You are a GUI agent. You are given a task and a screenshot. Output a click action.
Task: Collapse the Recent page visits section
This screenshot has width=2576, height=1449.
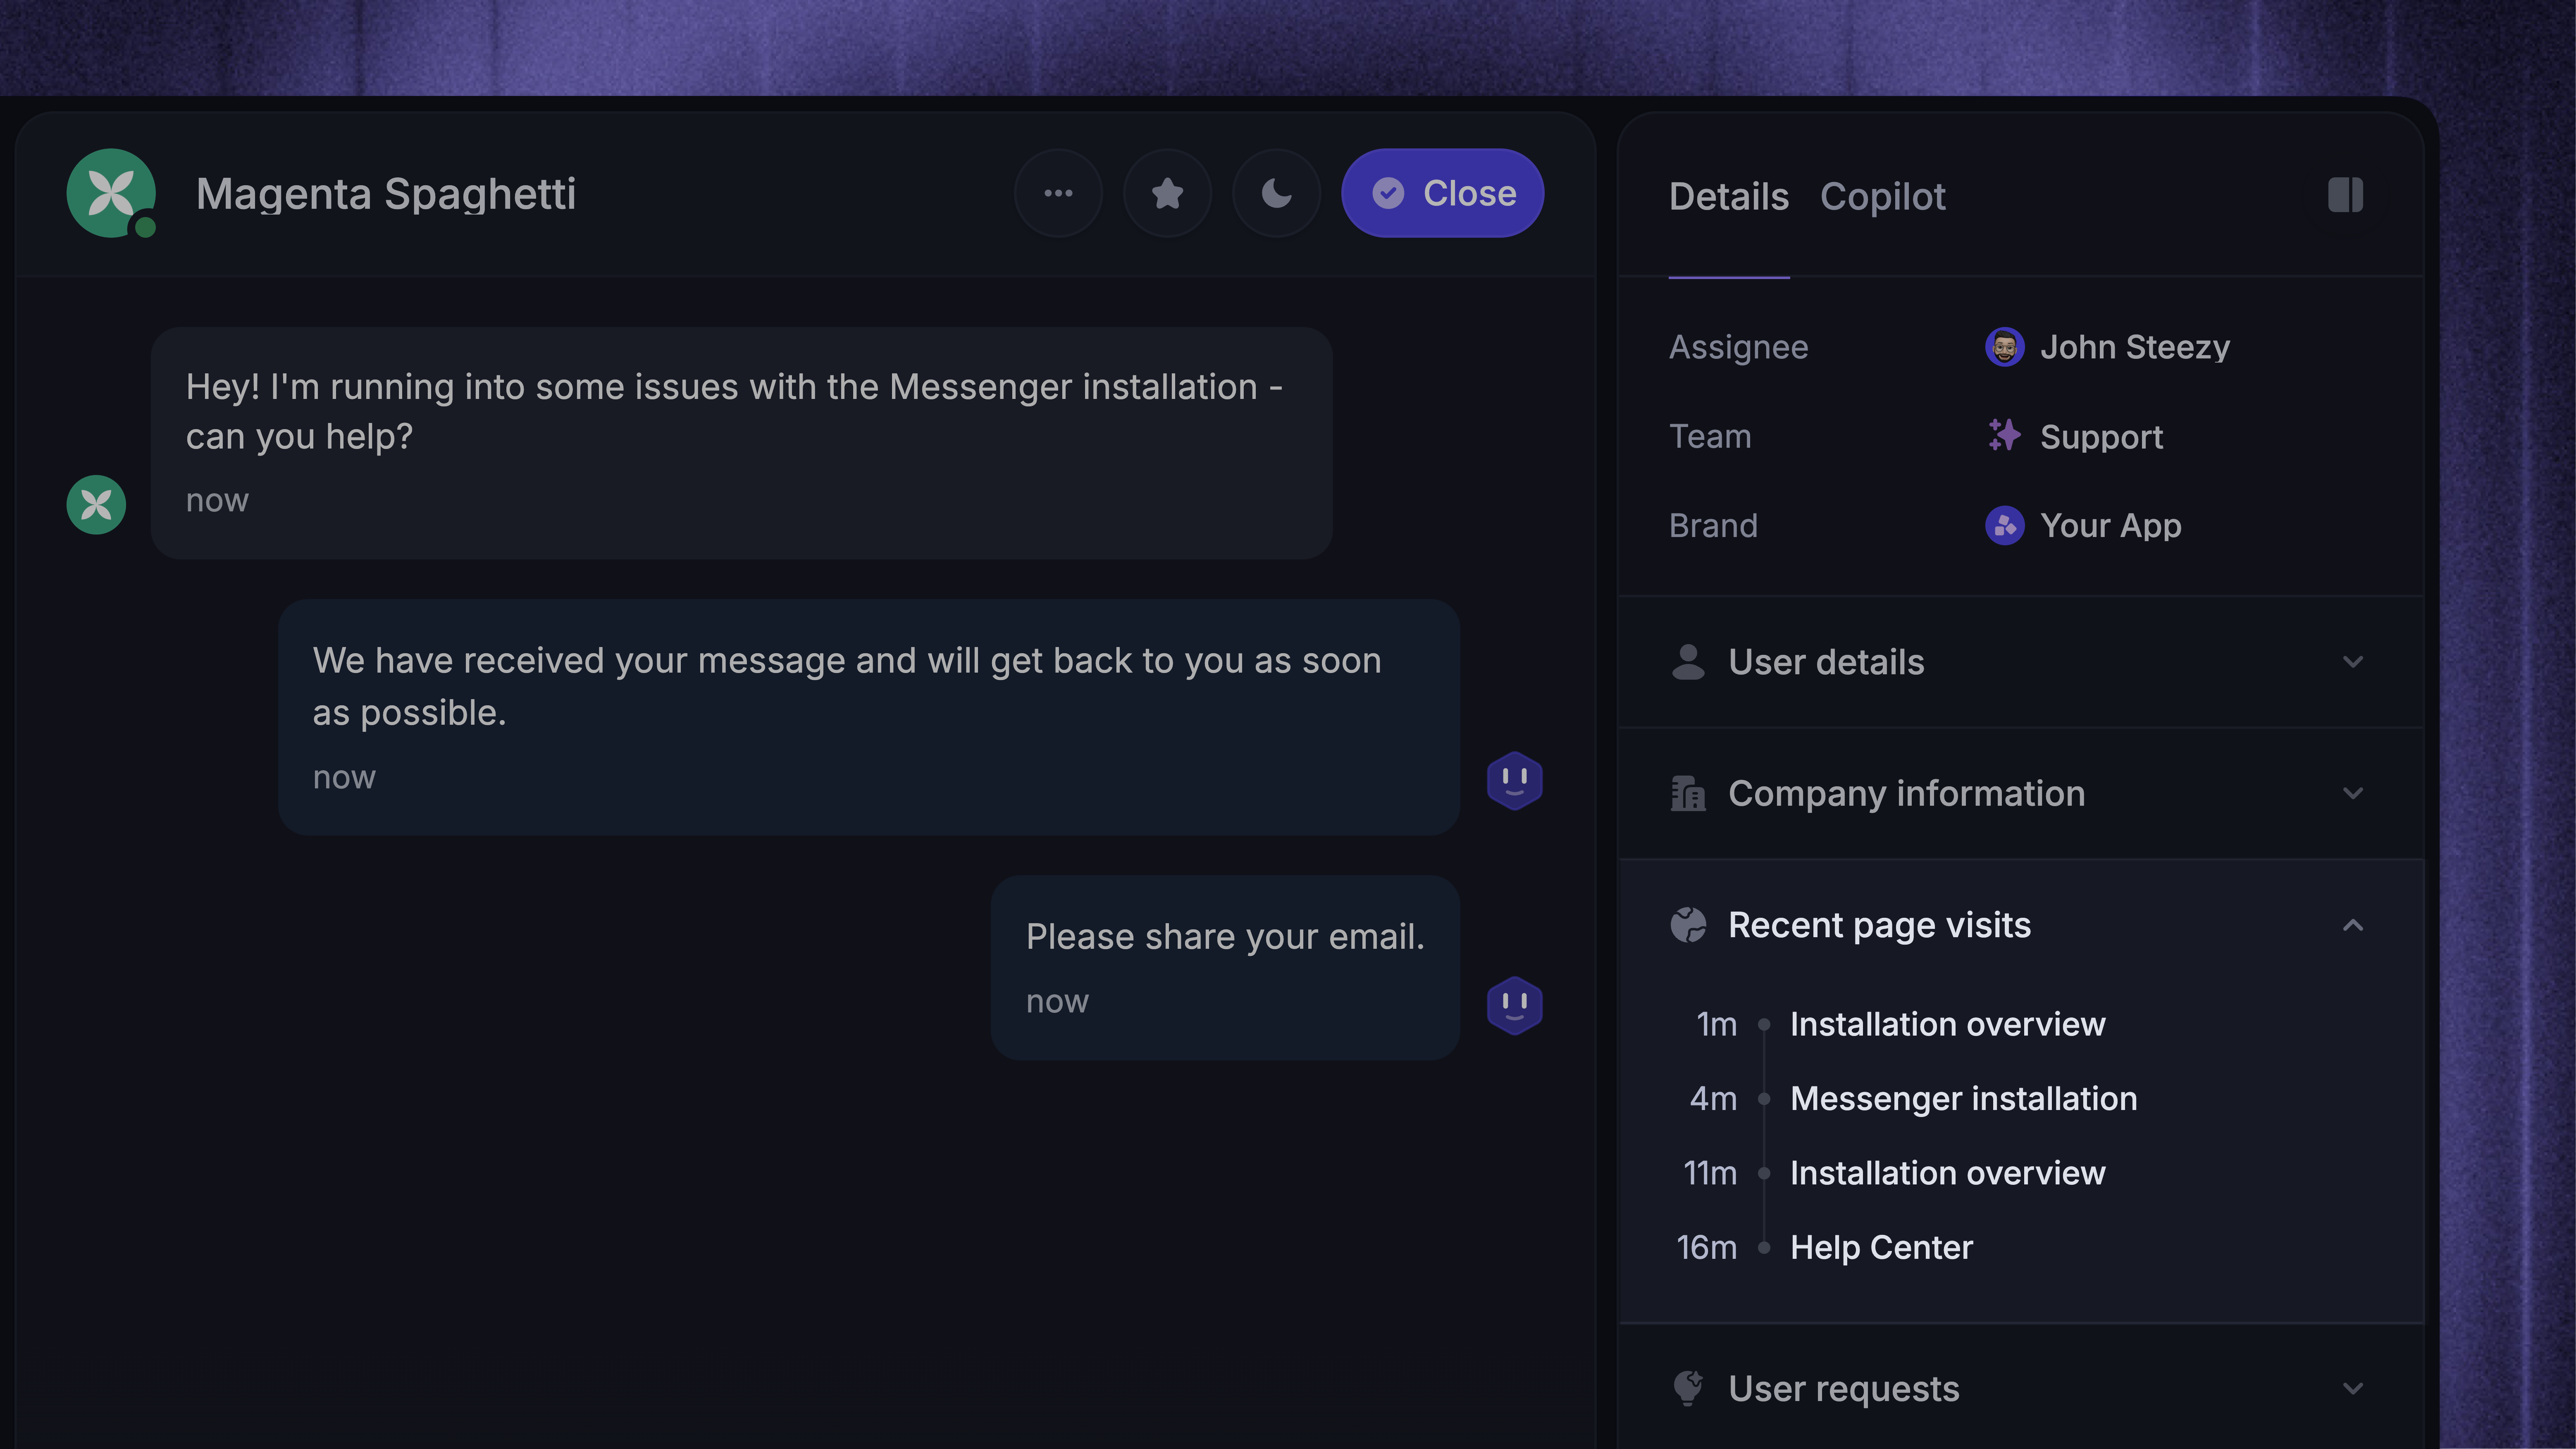[x=2020, y=925]
